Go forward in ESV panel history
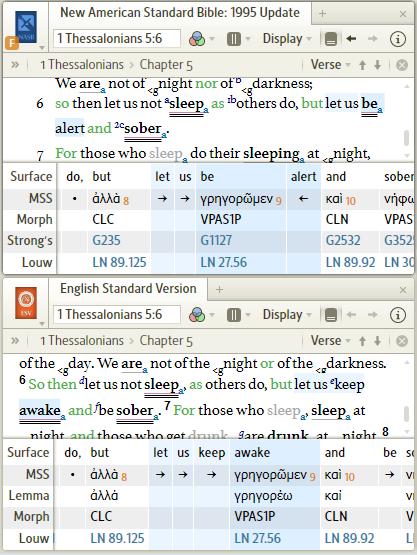 coord(372,314)
